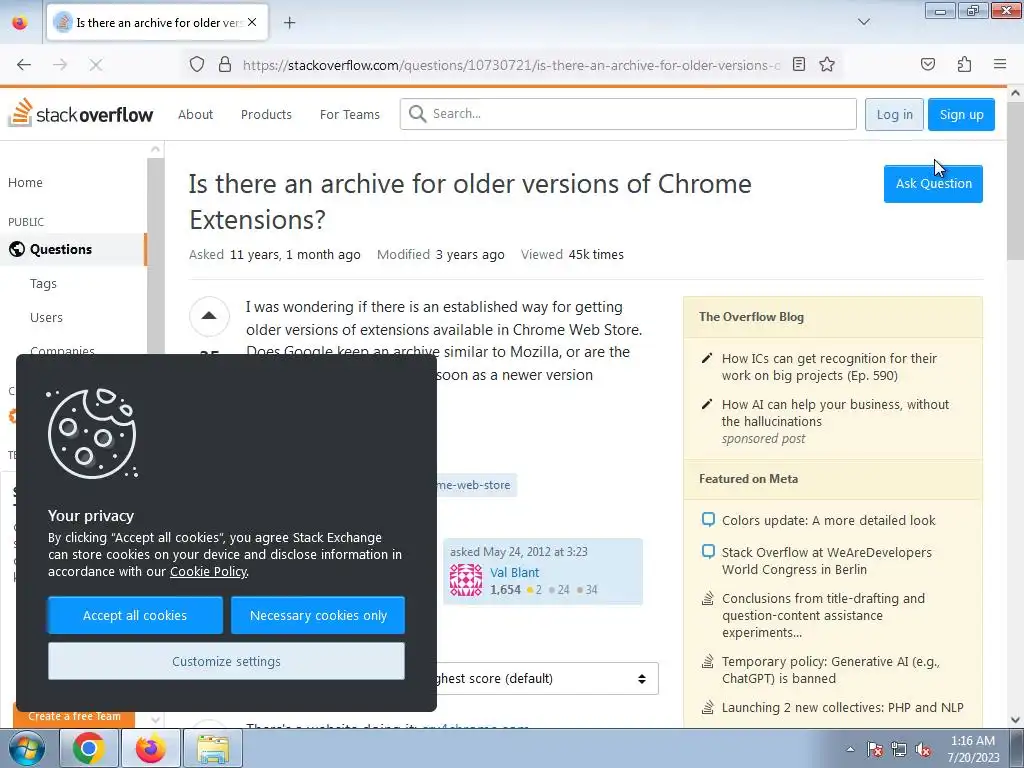Click the Search input field
This screenshot has width=1024, height=768.
click(628, 114)
